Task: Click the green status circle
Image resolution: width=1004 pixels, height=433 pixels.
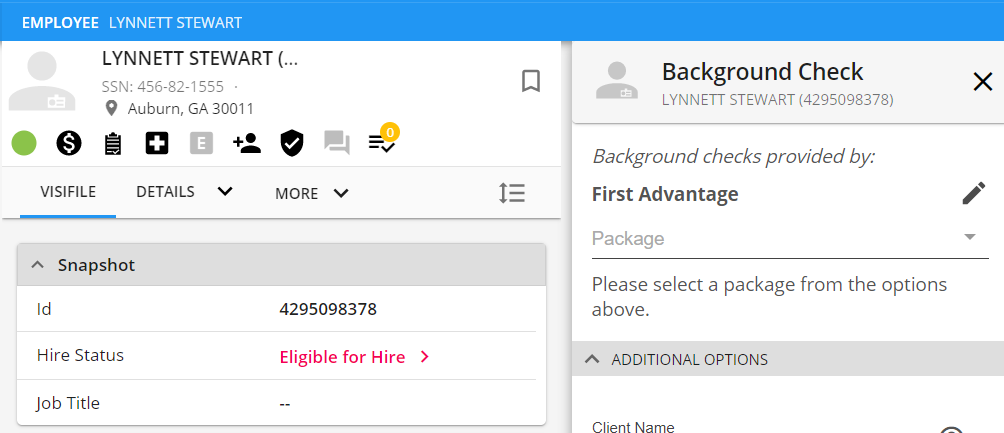Action: (x=24, y=144)
